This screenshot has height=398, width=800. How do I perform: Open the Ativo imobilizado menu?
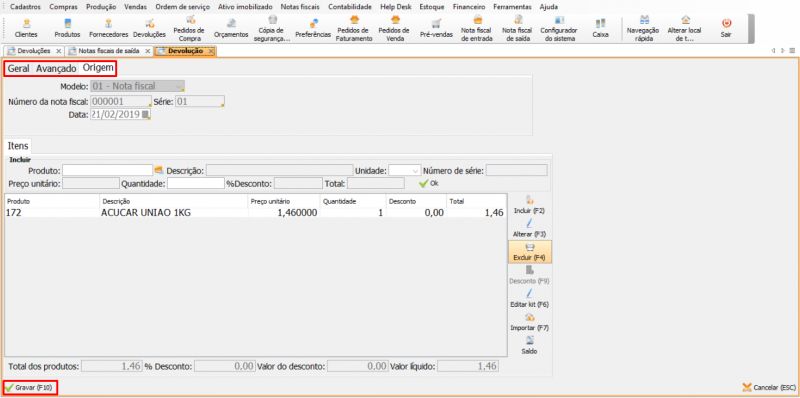coord(245,7)
